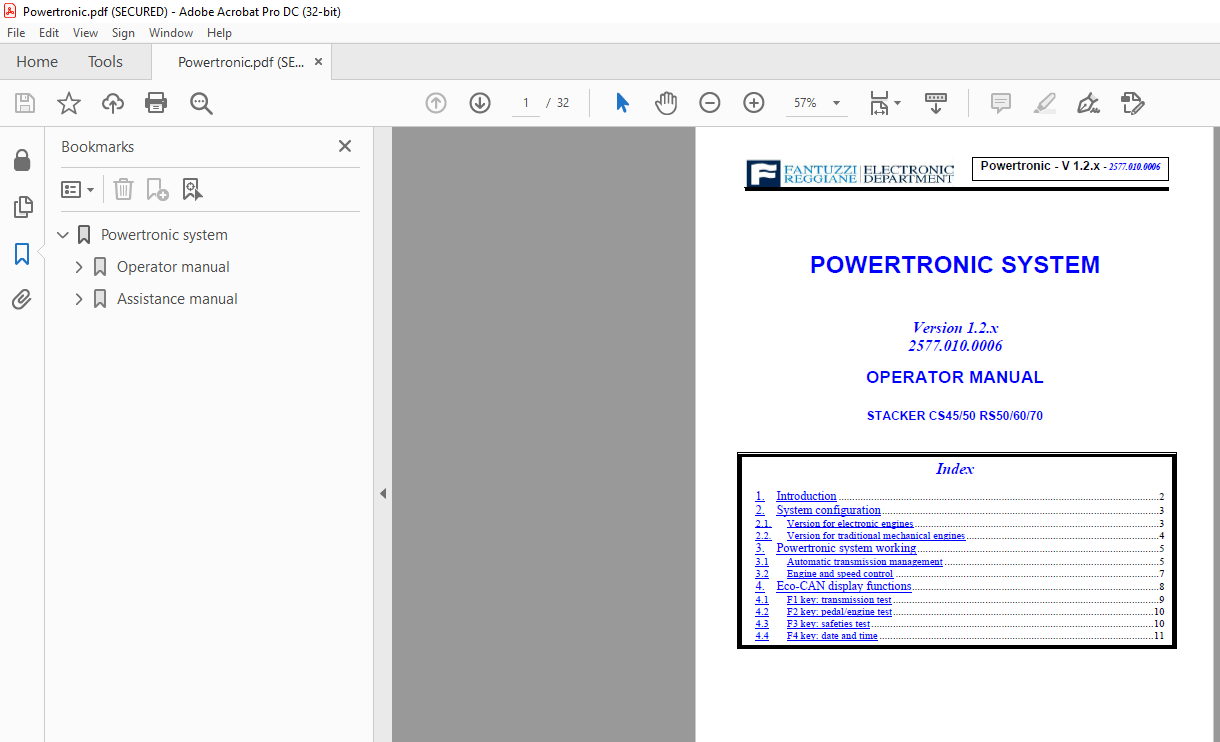Switch to the Home tab

click(37, 62)
